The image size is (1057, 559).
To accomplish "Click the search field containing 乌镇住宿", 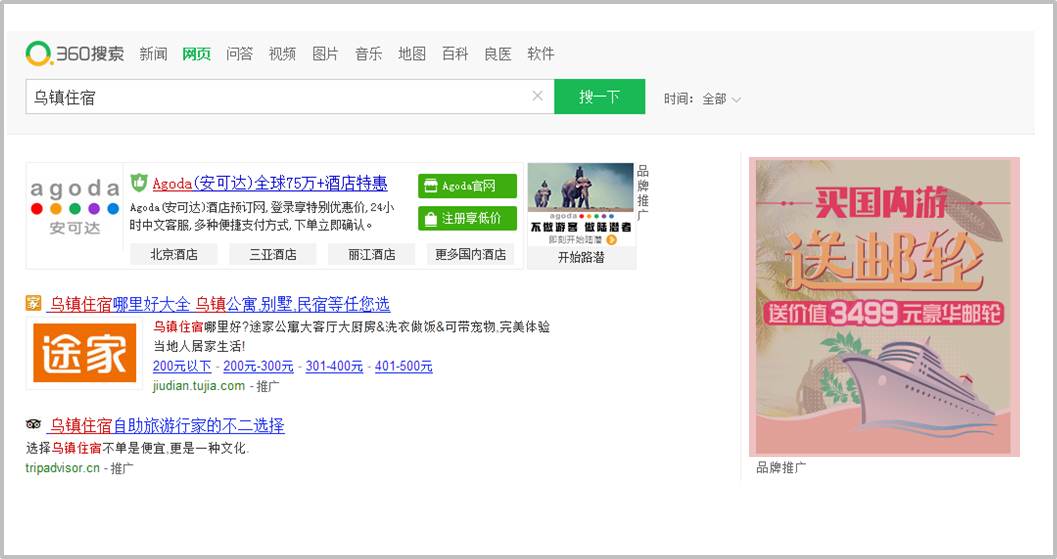I will [x=280, y=97].
